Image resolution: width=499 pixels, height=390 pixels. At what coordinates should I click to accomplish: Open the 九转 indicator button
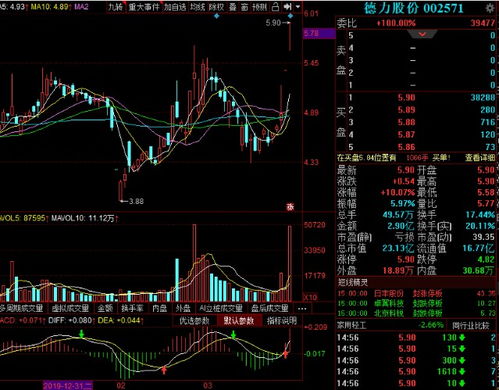coord(115,7)
